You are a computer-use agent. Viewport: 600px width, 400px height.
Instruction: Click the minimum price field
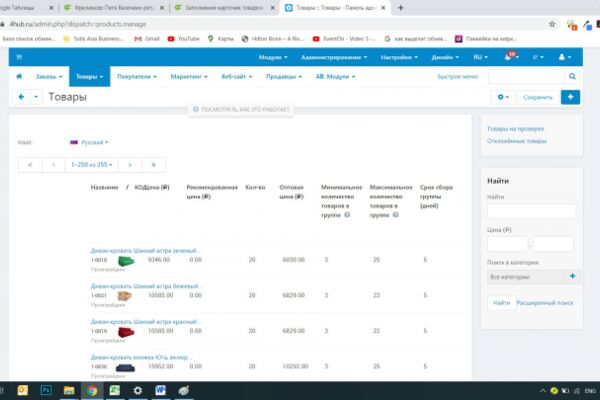coord(507,244)
